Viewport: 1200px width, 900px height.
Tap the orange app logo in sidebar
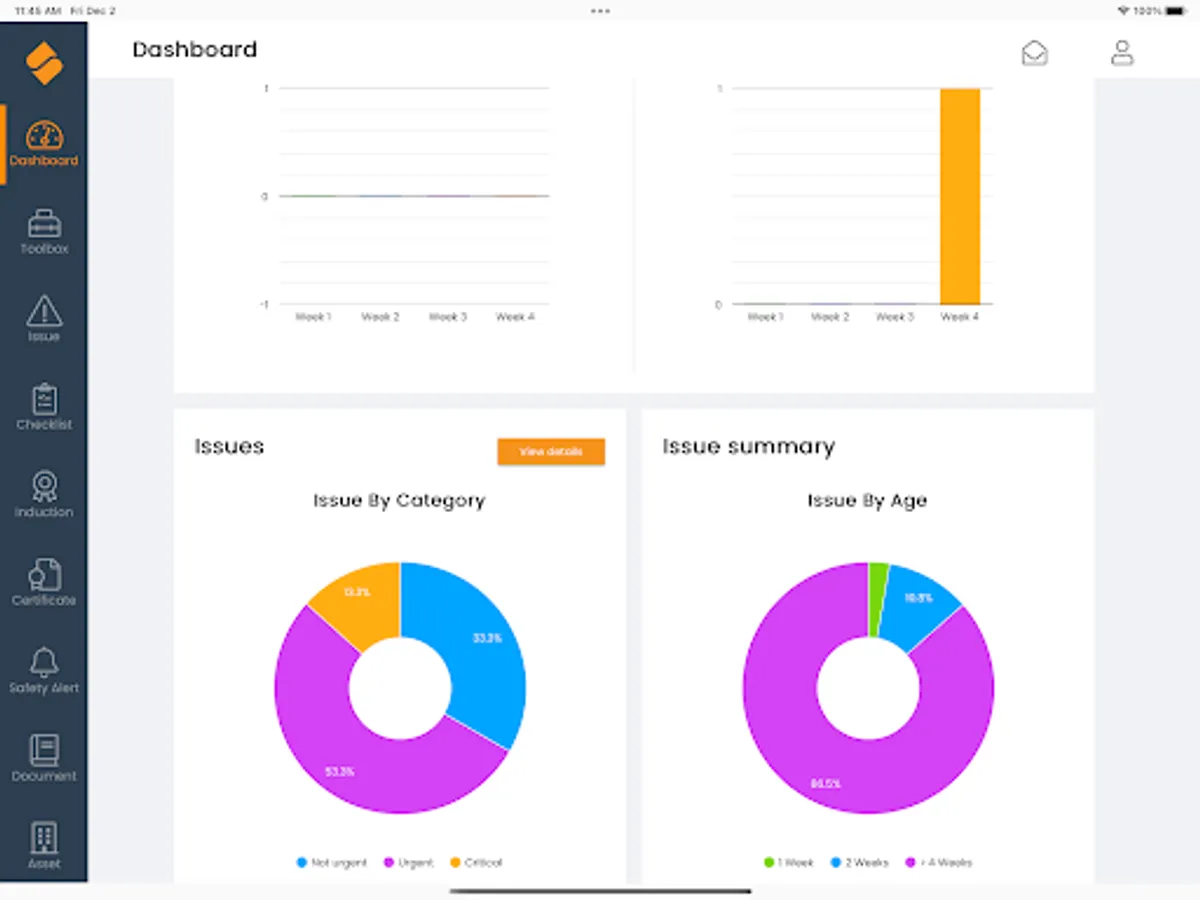point(44,63)
